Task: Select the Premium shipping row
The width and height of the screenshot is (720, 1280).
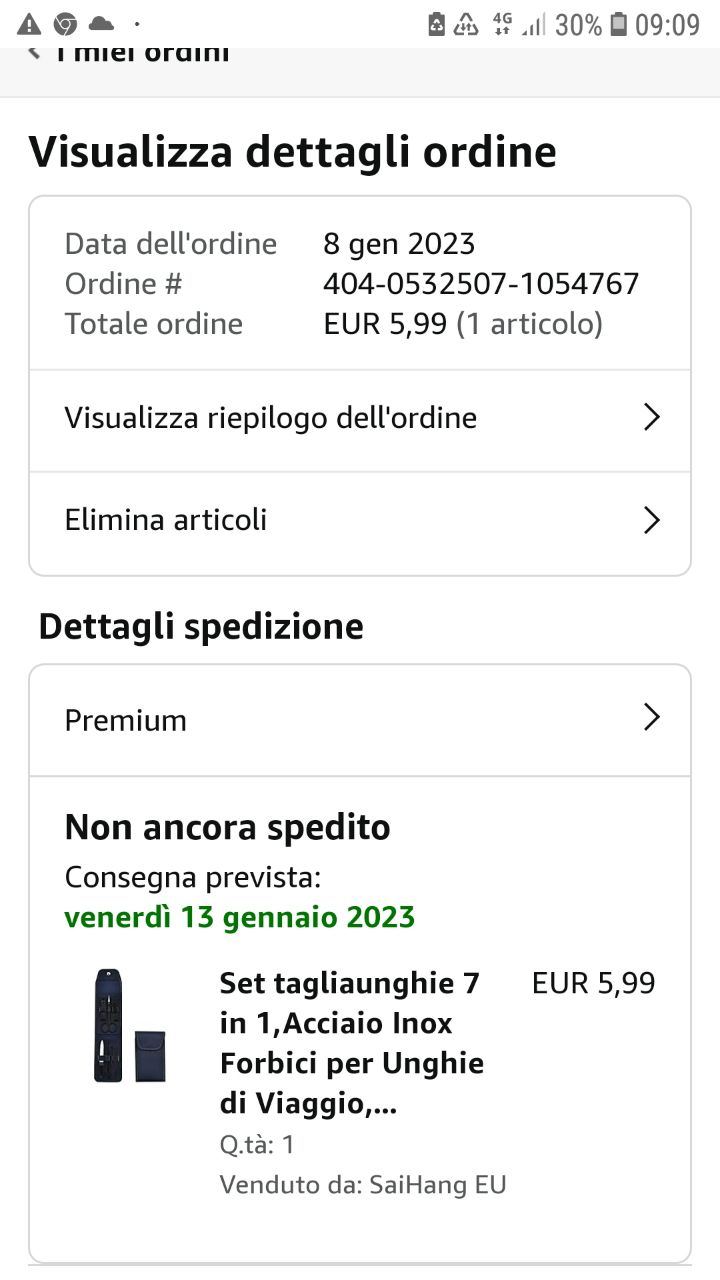Action: [360, 720]
